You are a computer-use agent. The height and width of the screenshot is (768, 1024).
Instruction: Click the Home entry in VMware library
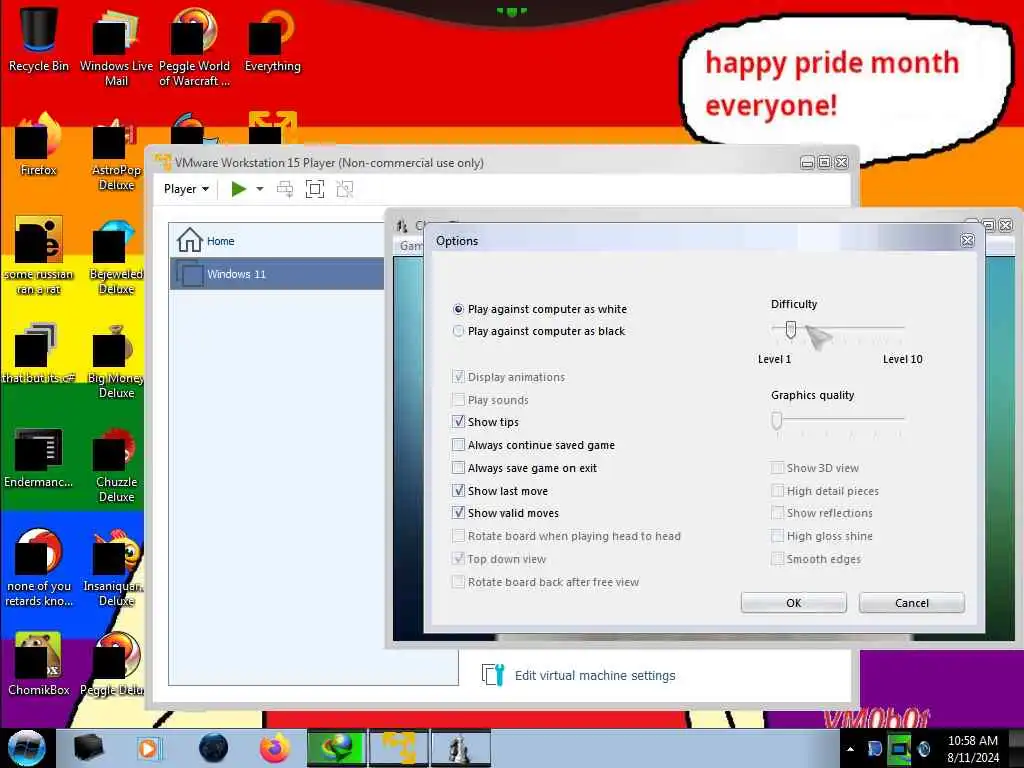pos(277,240)
